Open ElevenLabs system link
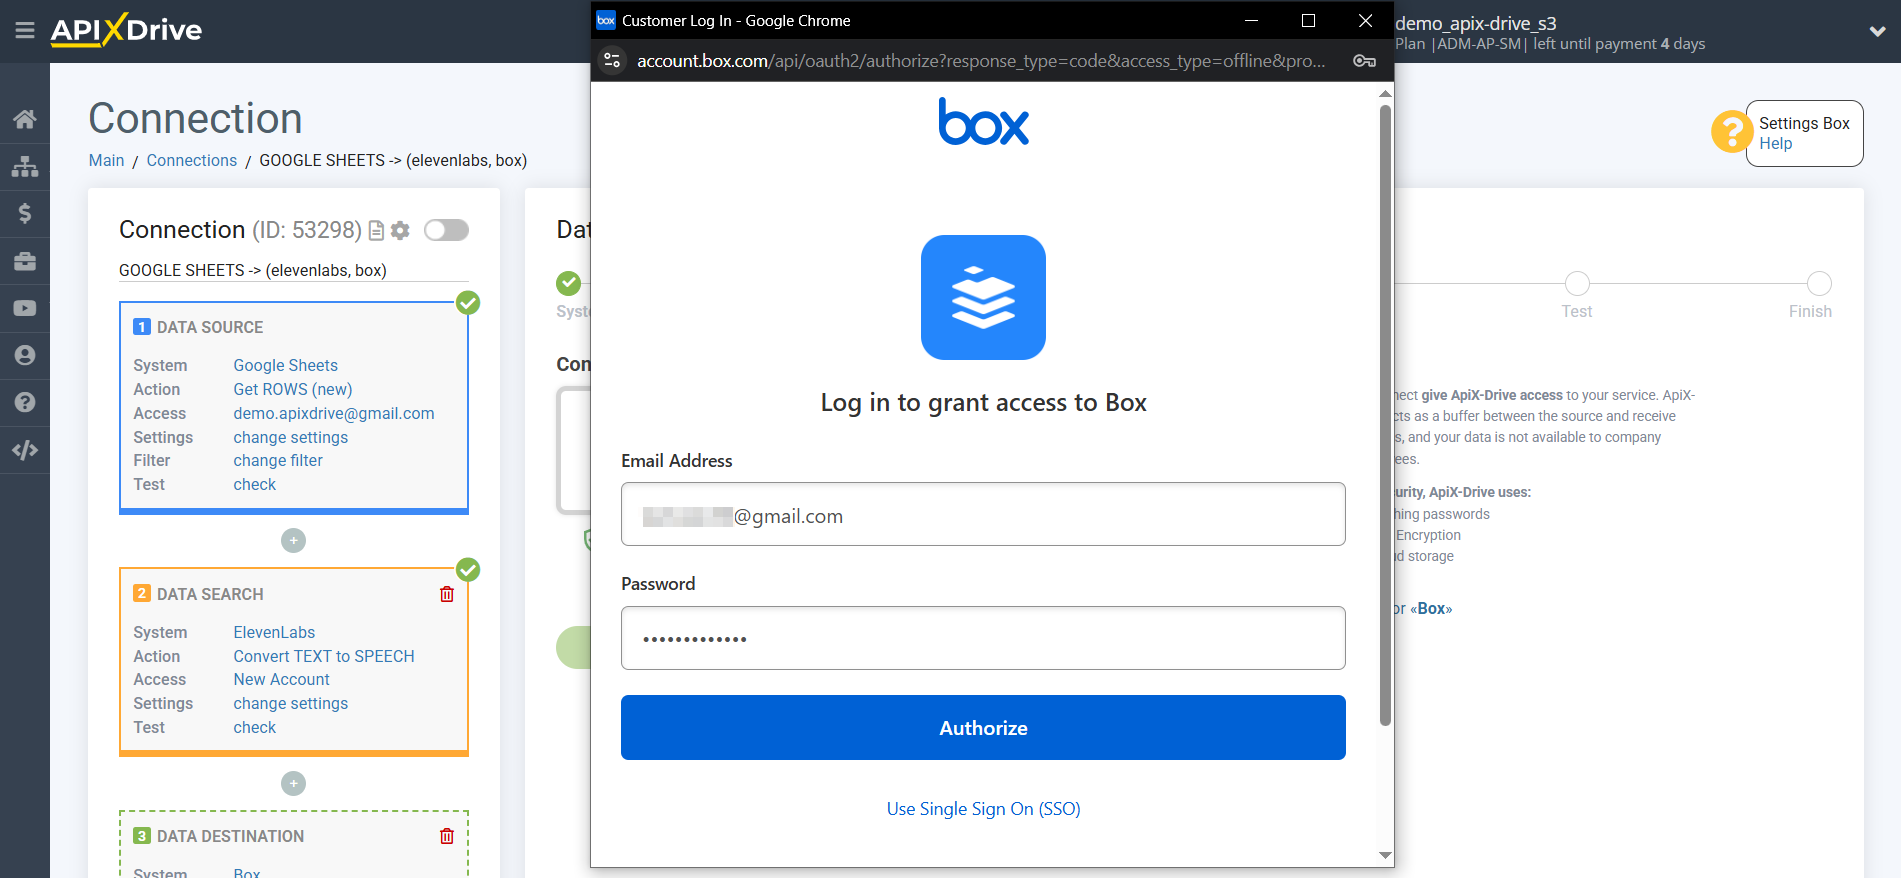This screenshot has width=1901, height=878. (x=273, y=632)
